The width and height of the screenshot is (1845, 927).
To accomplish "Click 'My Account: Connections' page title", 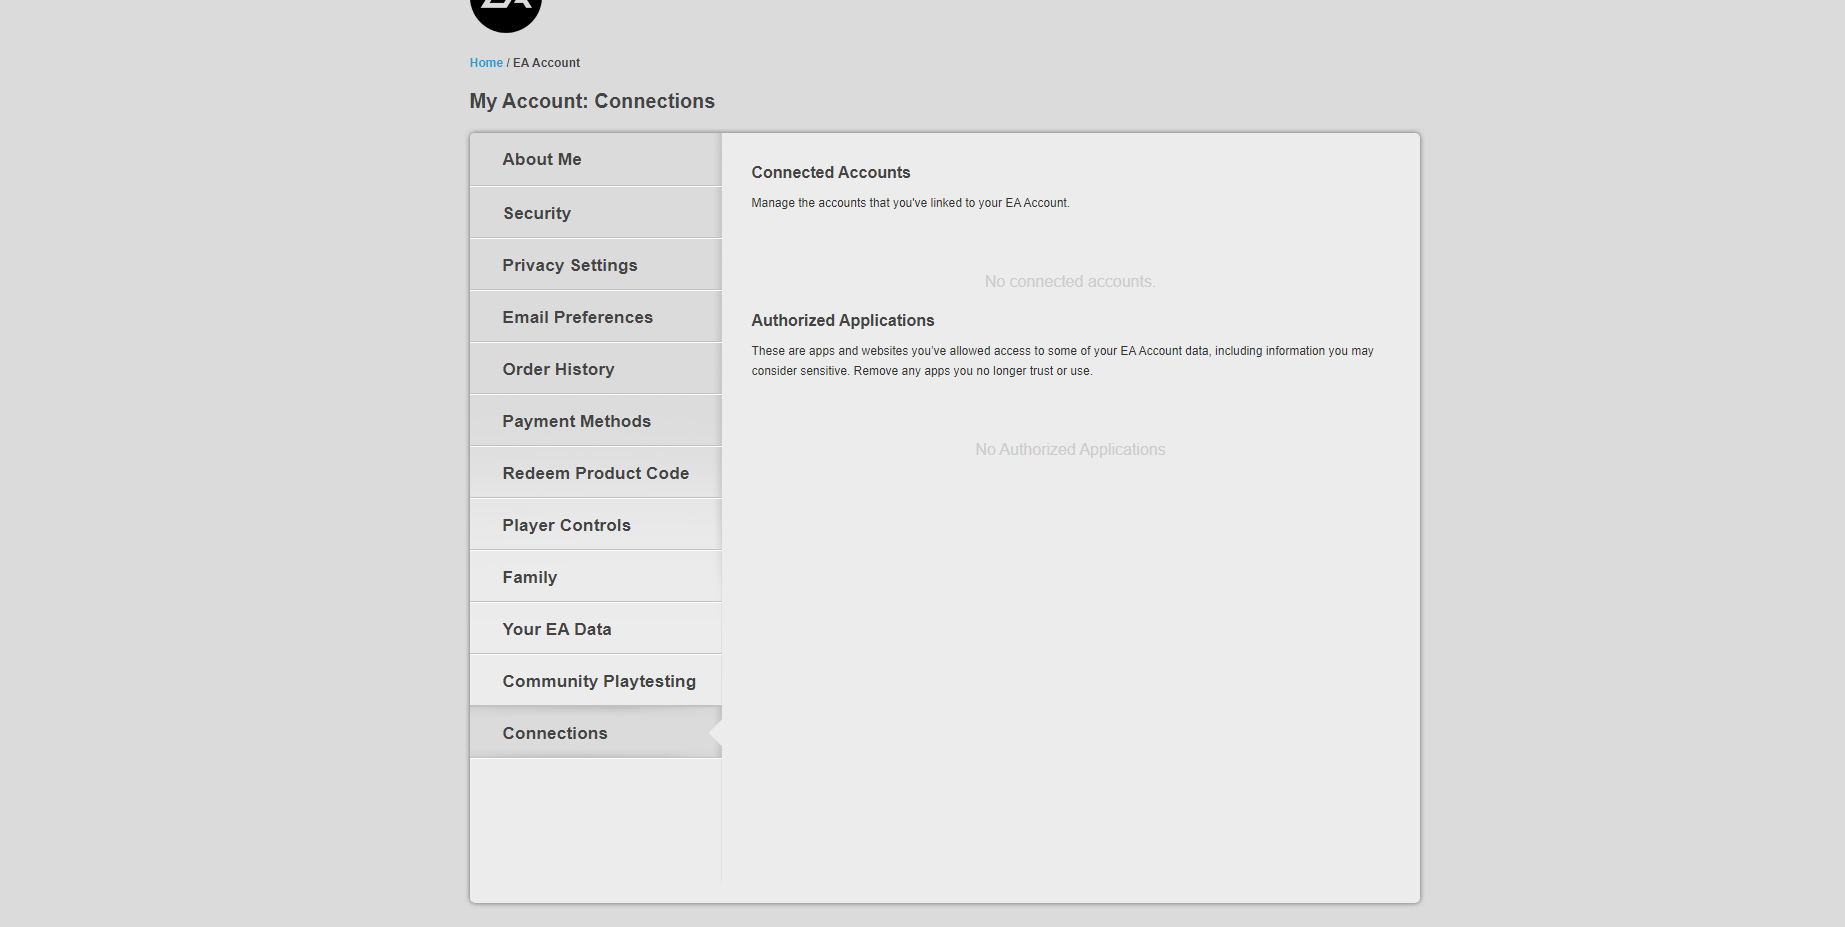I will (592, 101).
